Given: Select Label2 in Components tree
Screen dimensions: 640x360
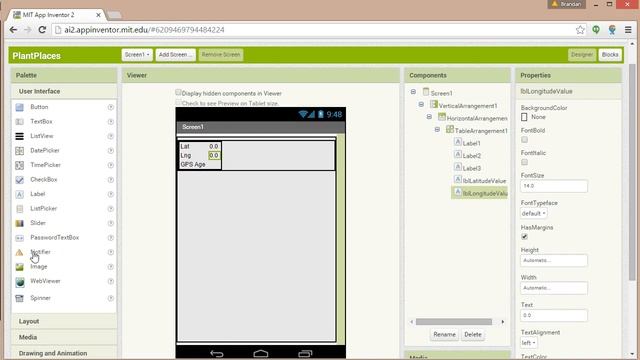Looking at the screenshot, I should 471,156.
